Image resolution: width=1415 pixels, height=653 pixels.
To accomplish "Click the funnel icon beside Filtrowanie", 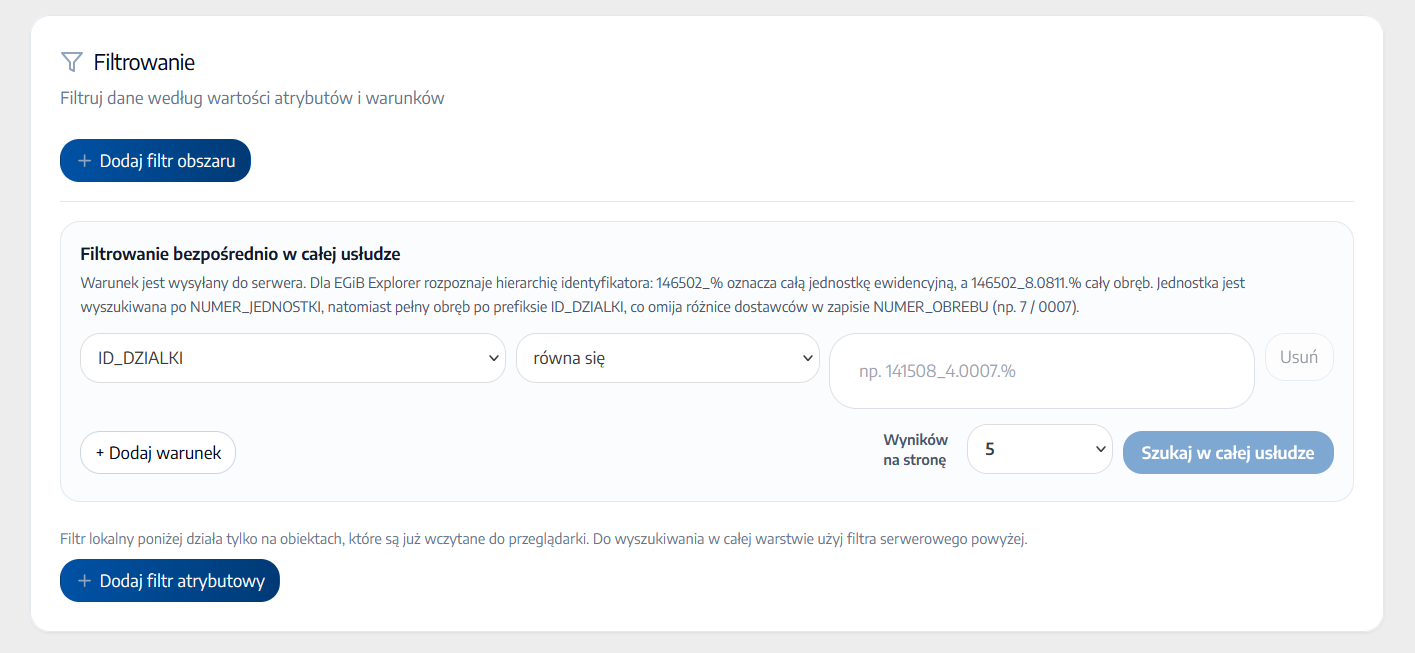I will 71,62.
